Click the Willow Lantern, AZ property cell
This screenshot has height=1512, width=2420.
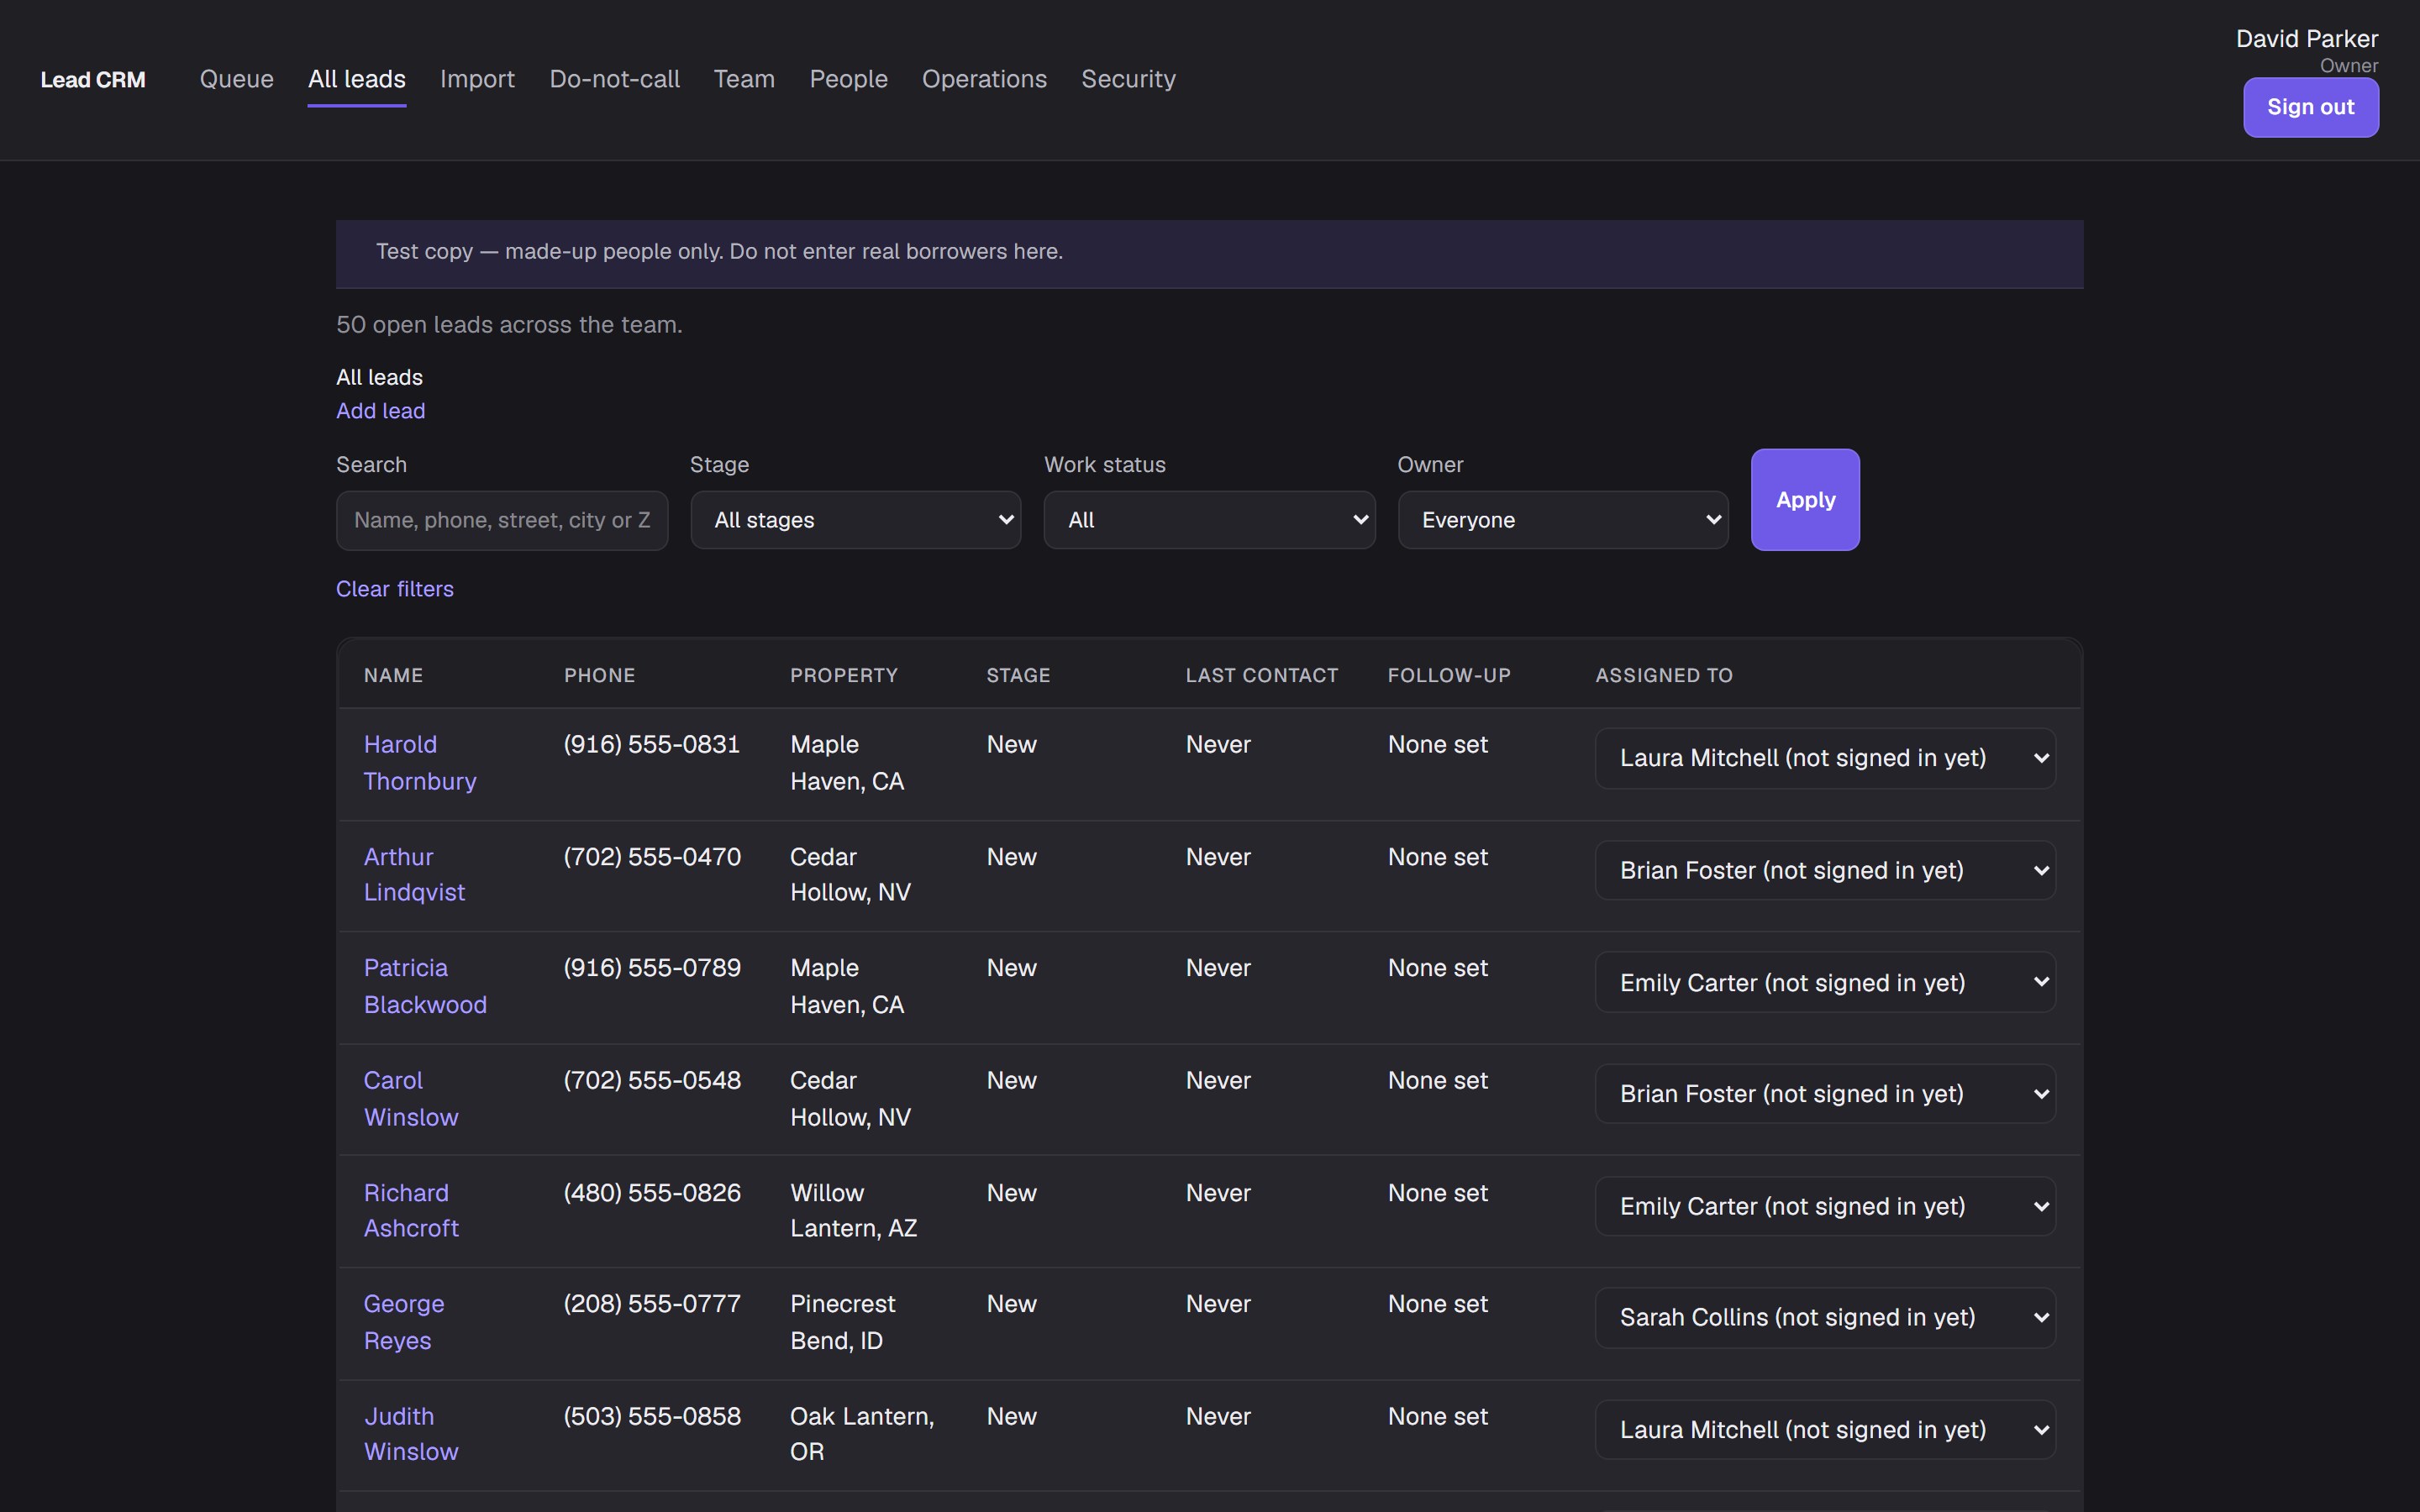[853, 1211]
